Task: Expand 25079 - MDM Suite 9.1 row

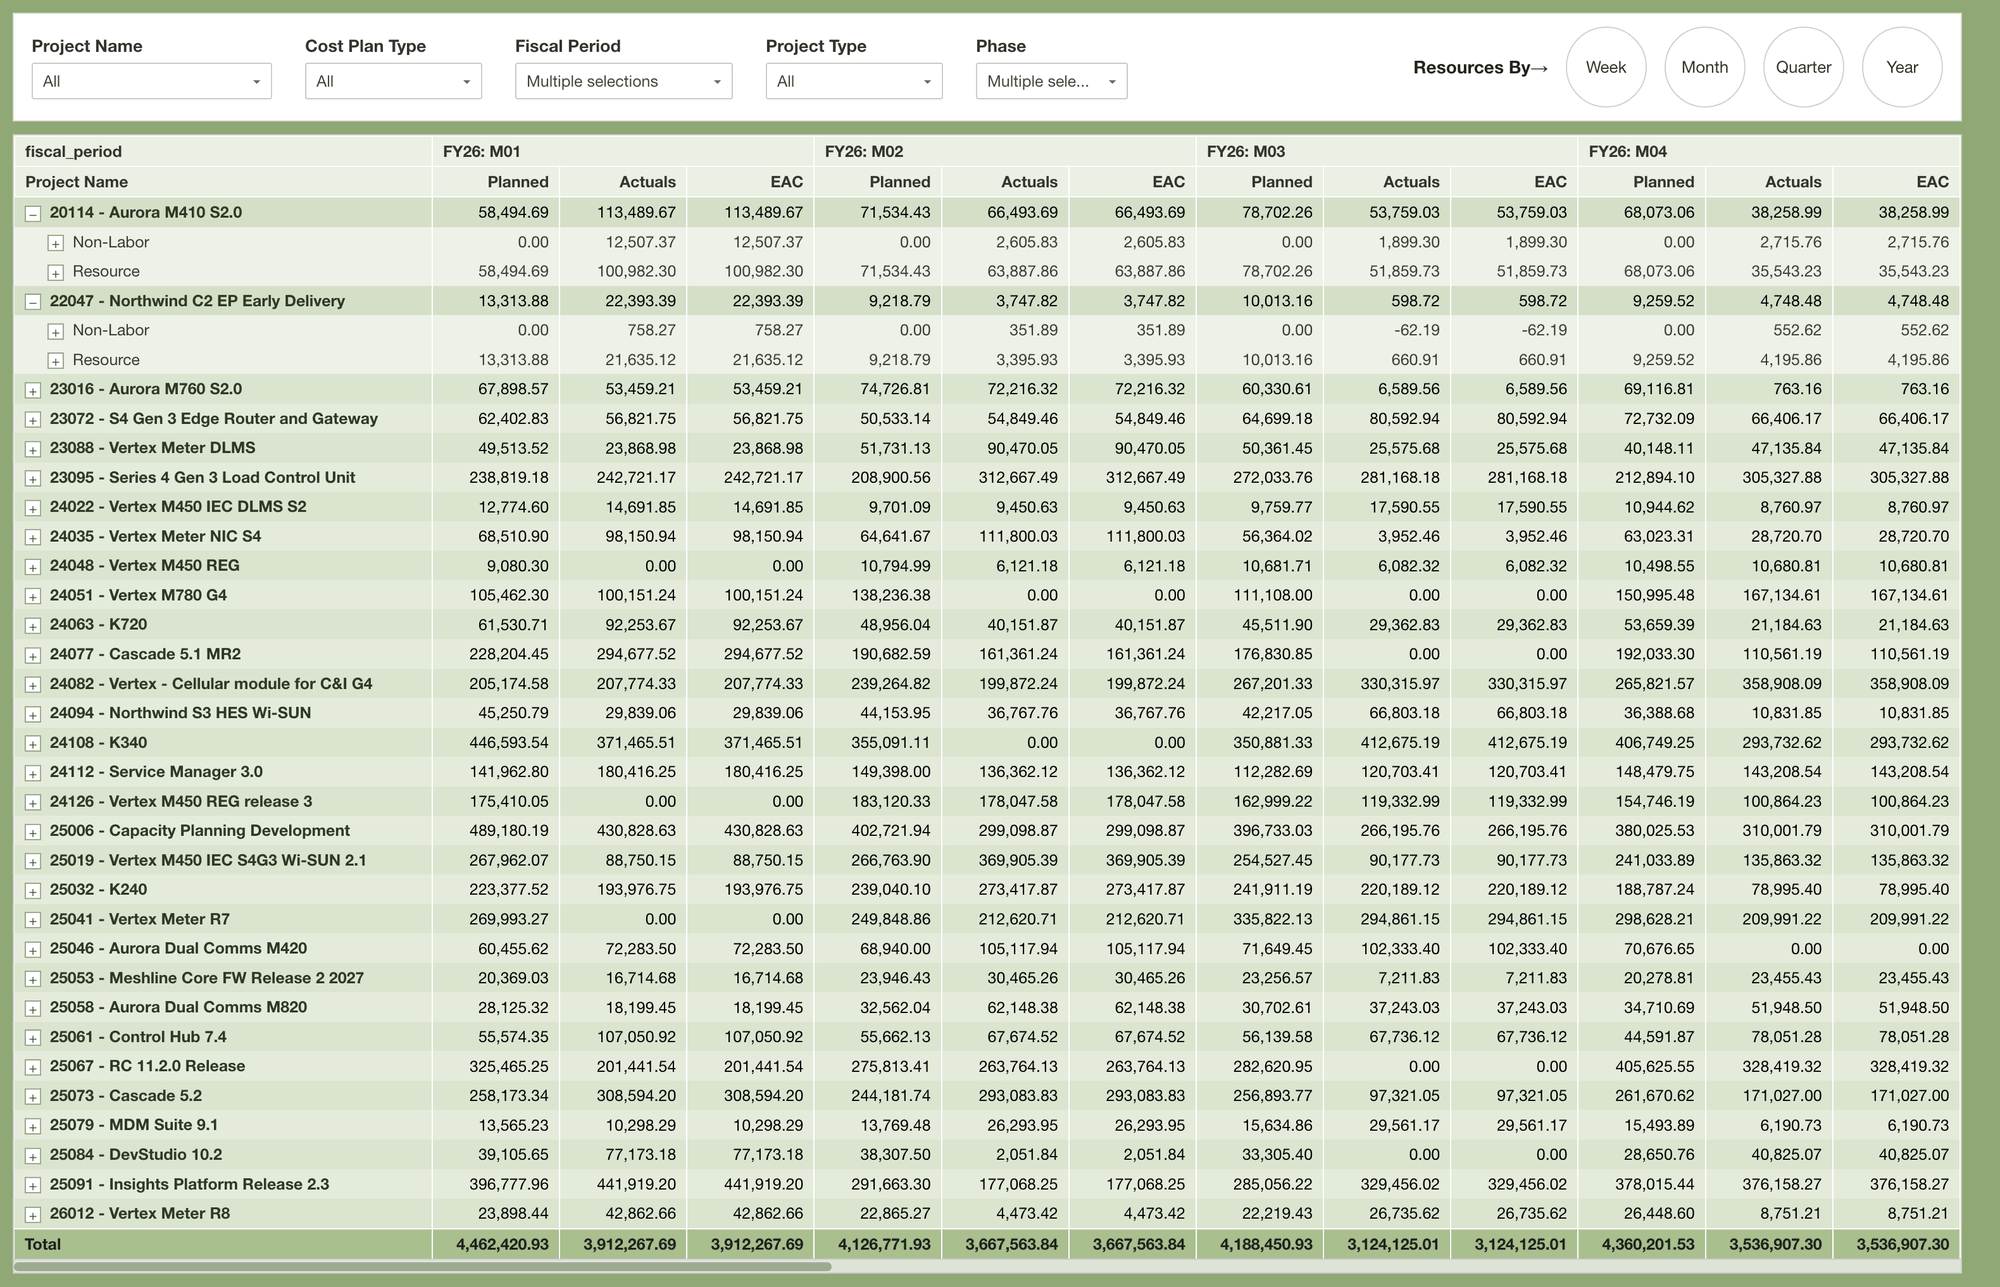Action: click(33, 1126)
